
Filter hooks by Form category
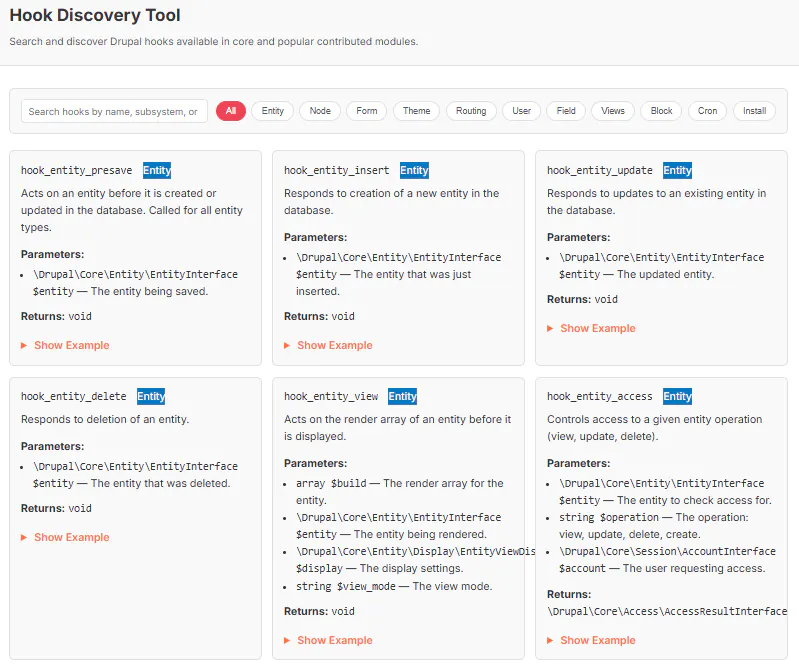pos(366,111)
